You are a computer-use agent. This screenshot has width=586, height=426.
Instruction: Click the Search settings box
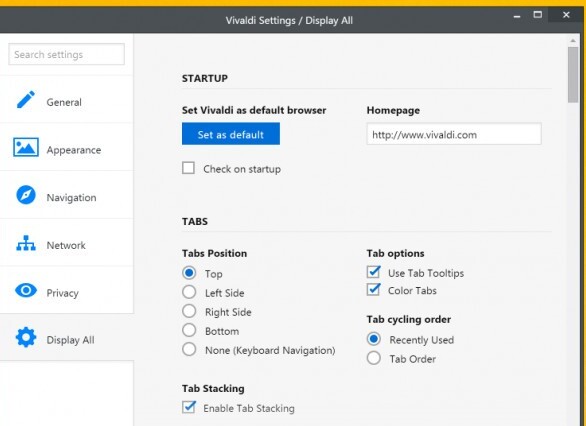click(x=67, y=54)
